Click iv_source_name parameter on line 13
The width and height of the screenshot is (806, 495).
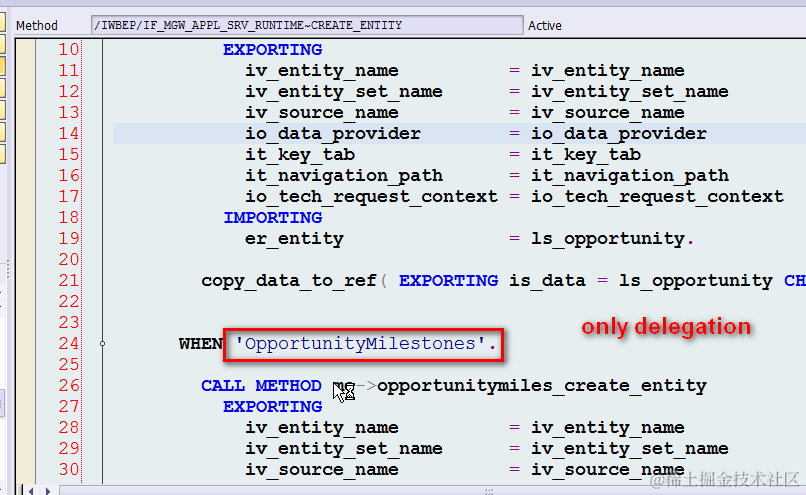pyautogui.click(x=322, y=113)
